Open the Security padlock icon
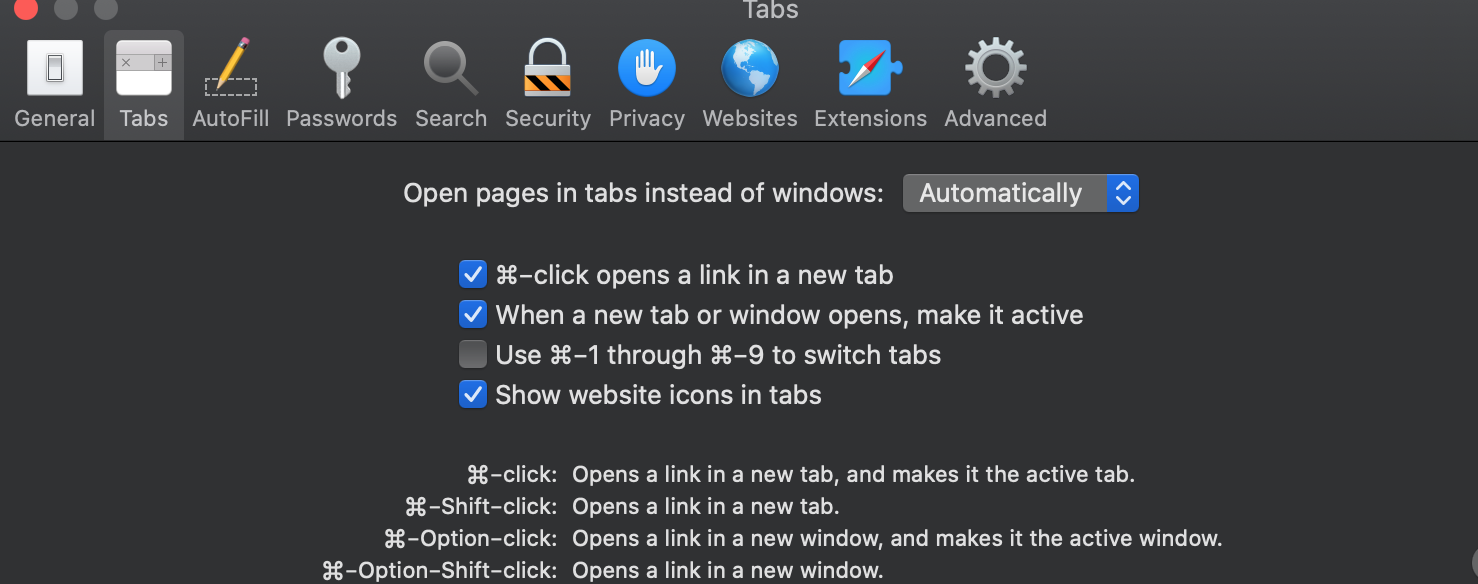Image resolution: width=1478 pixels, height=584 pixels. (547, 68)
